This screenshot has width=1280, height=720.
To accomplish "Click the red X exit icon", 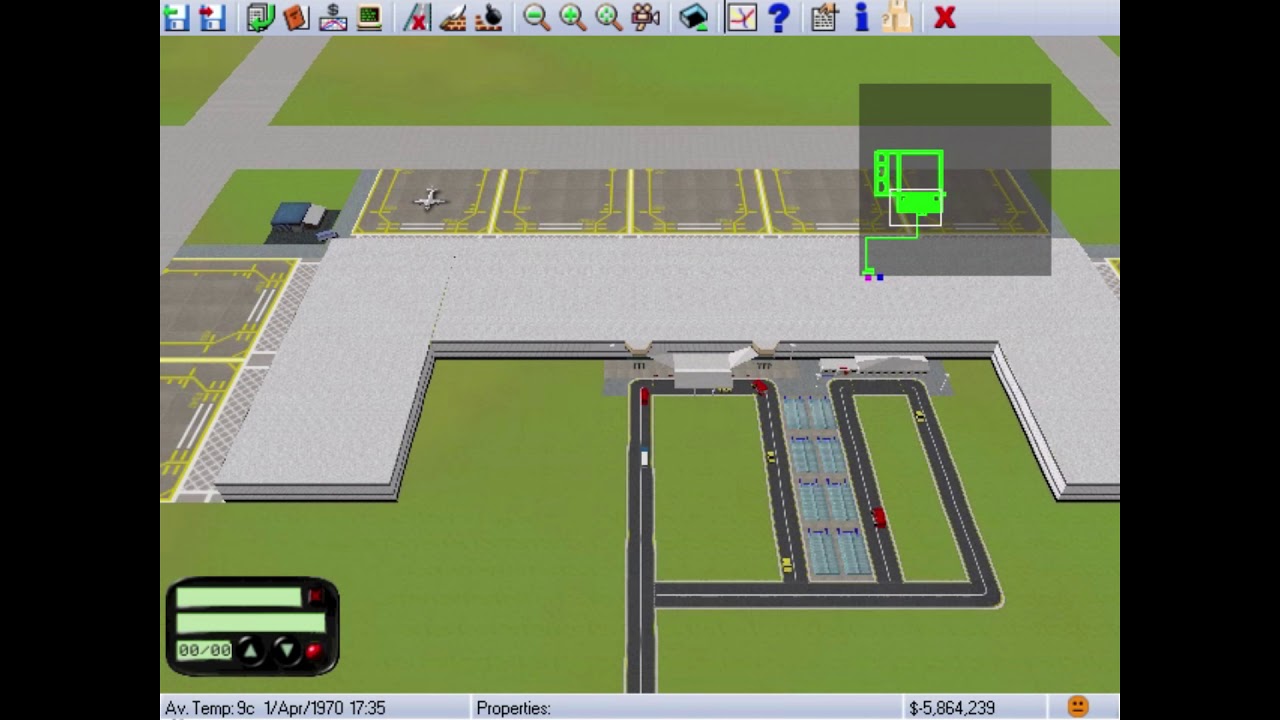I will click(x=945, y=17).
